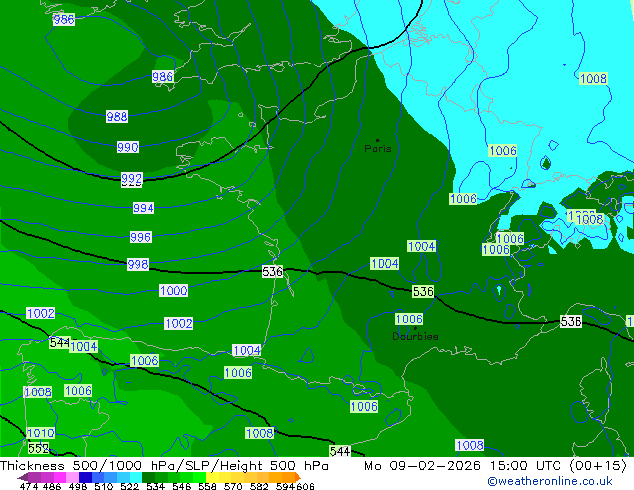Click the Mo 09-02-2026 15:00 UTC date

[465, 466]
